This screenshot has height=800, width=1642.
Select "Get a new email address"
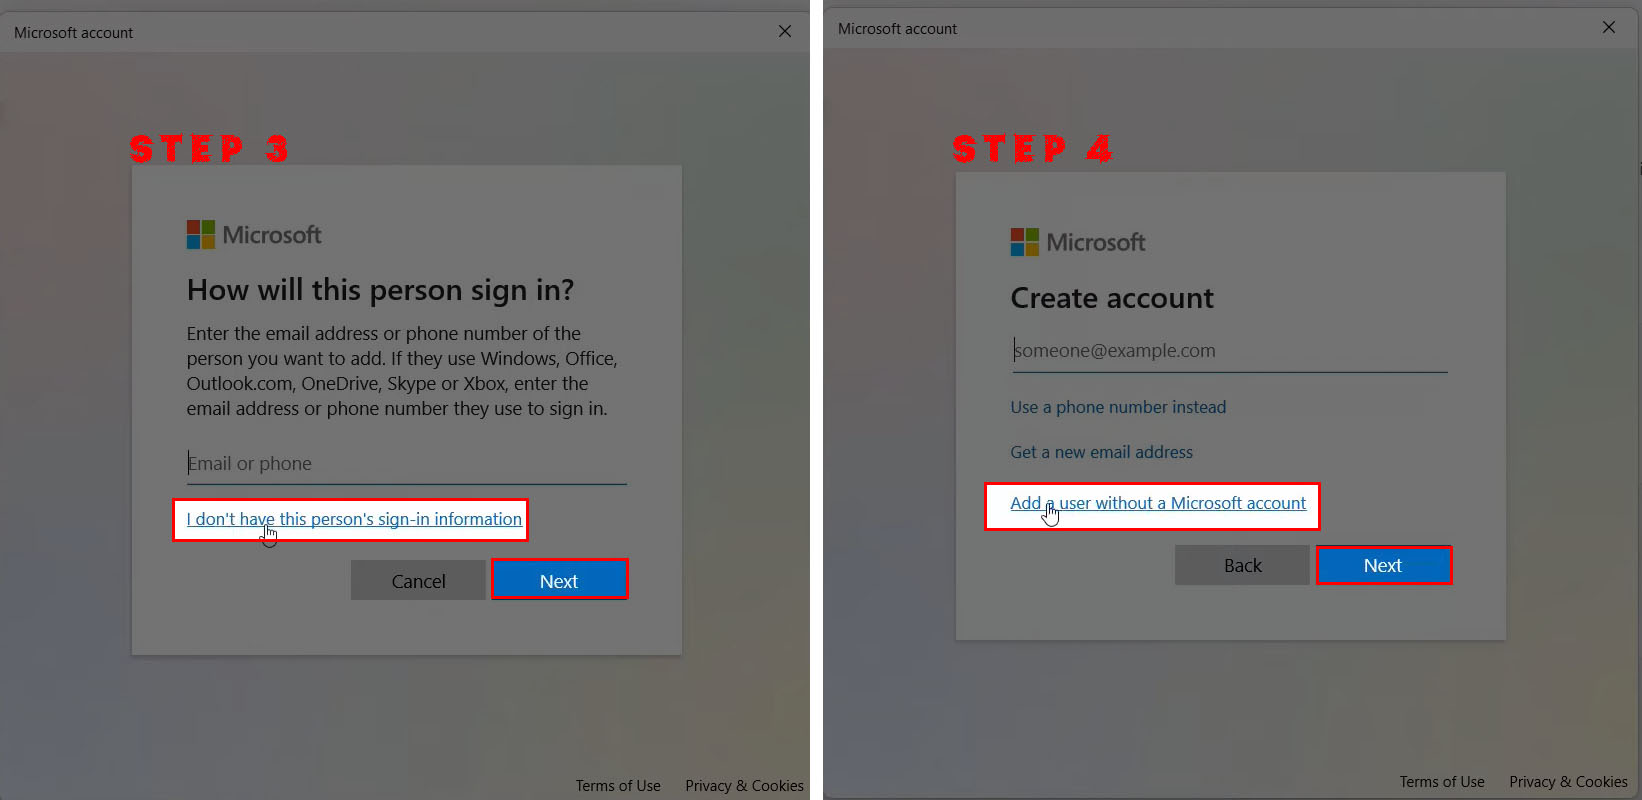pos(1101,452)
